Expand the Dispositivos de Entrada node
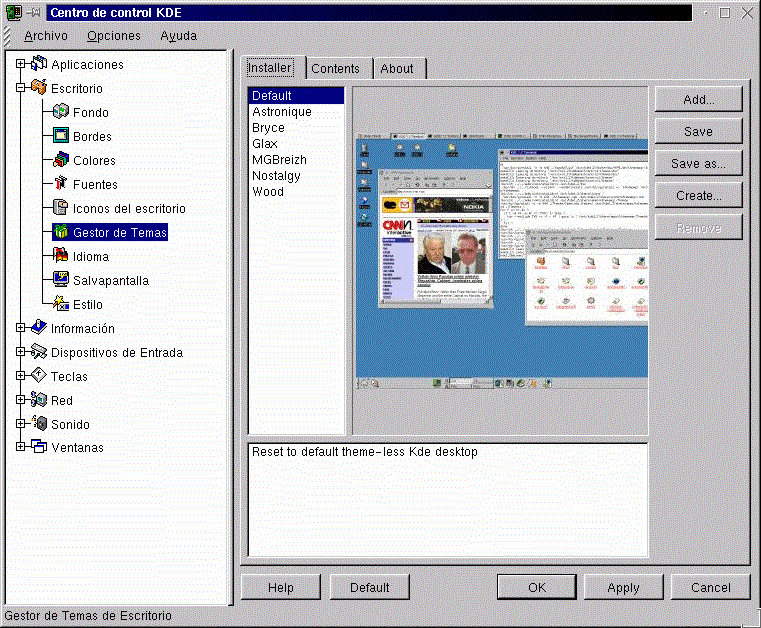The width and height of the screenshot is (761, 628). (20, 353)
